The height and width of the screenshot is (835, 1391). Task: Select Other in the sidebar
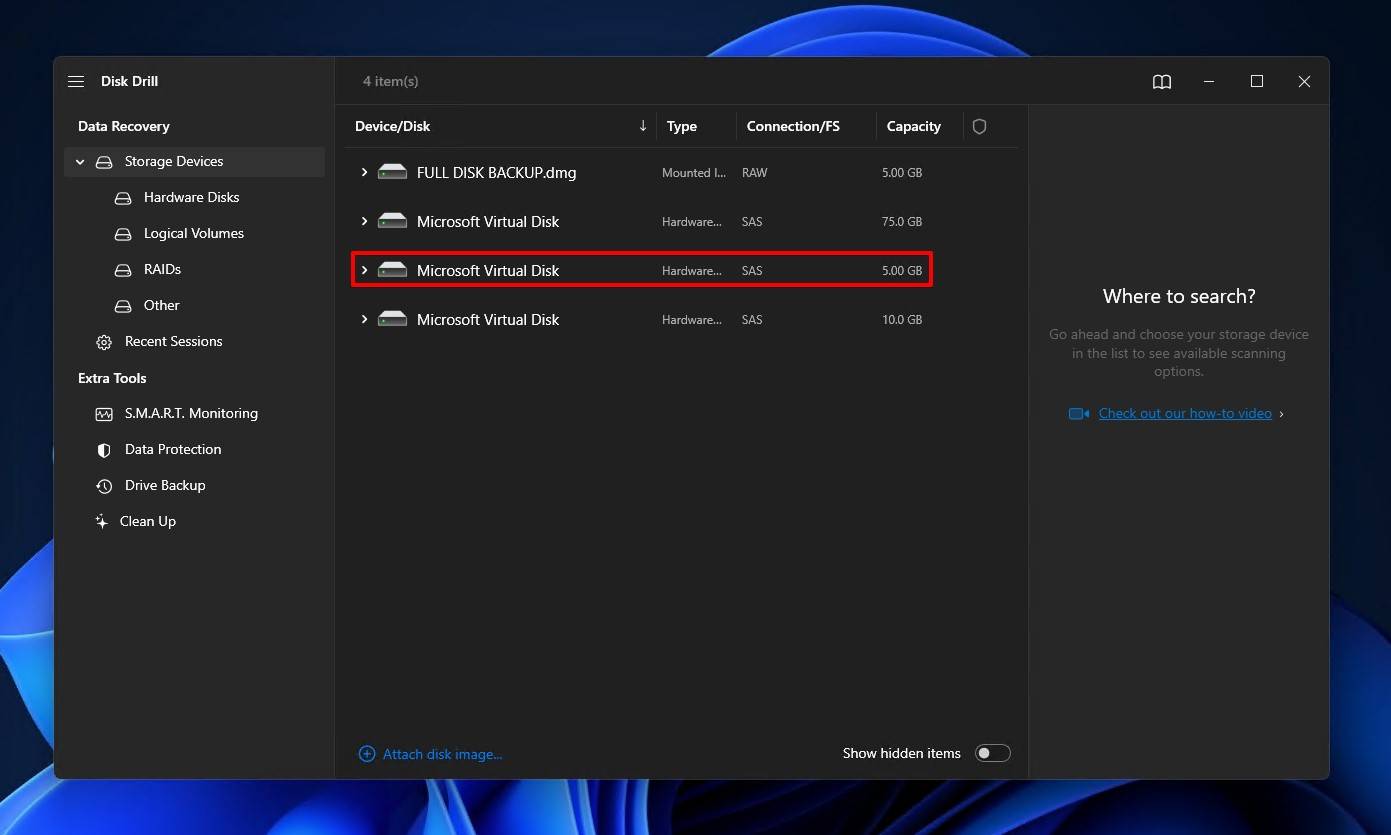162,306
